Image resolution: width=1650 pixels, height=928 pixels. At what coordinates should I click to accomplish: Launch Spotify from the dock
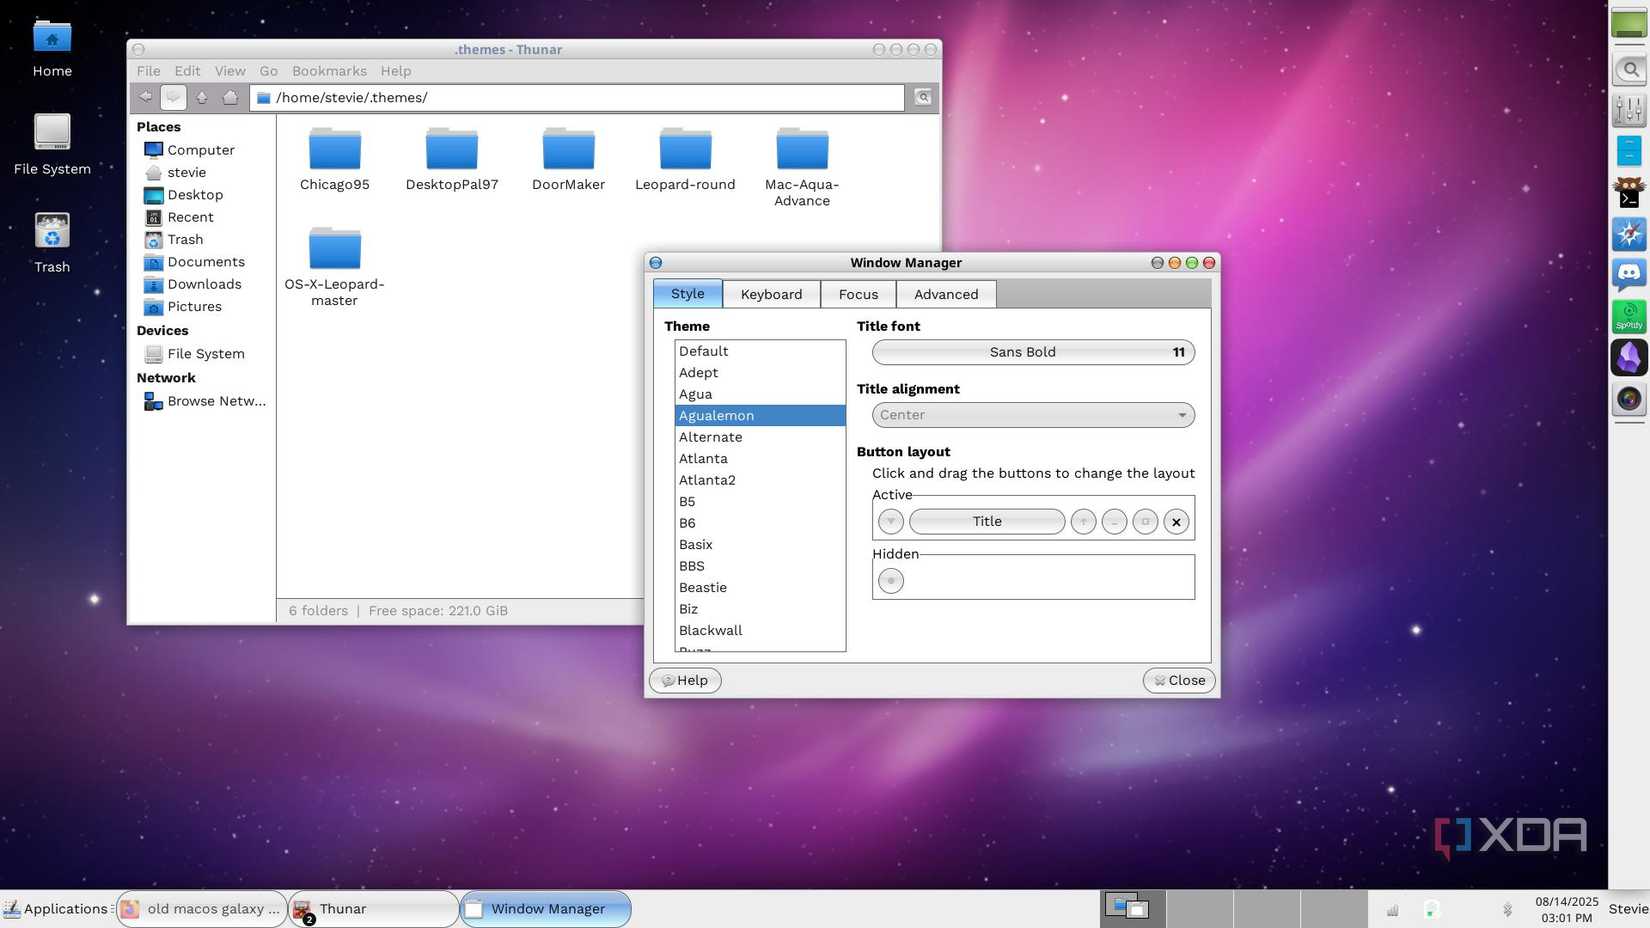1629,318
